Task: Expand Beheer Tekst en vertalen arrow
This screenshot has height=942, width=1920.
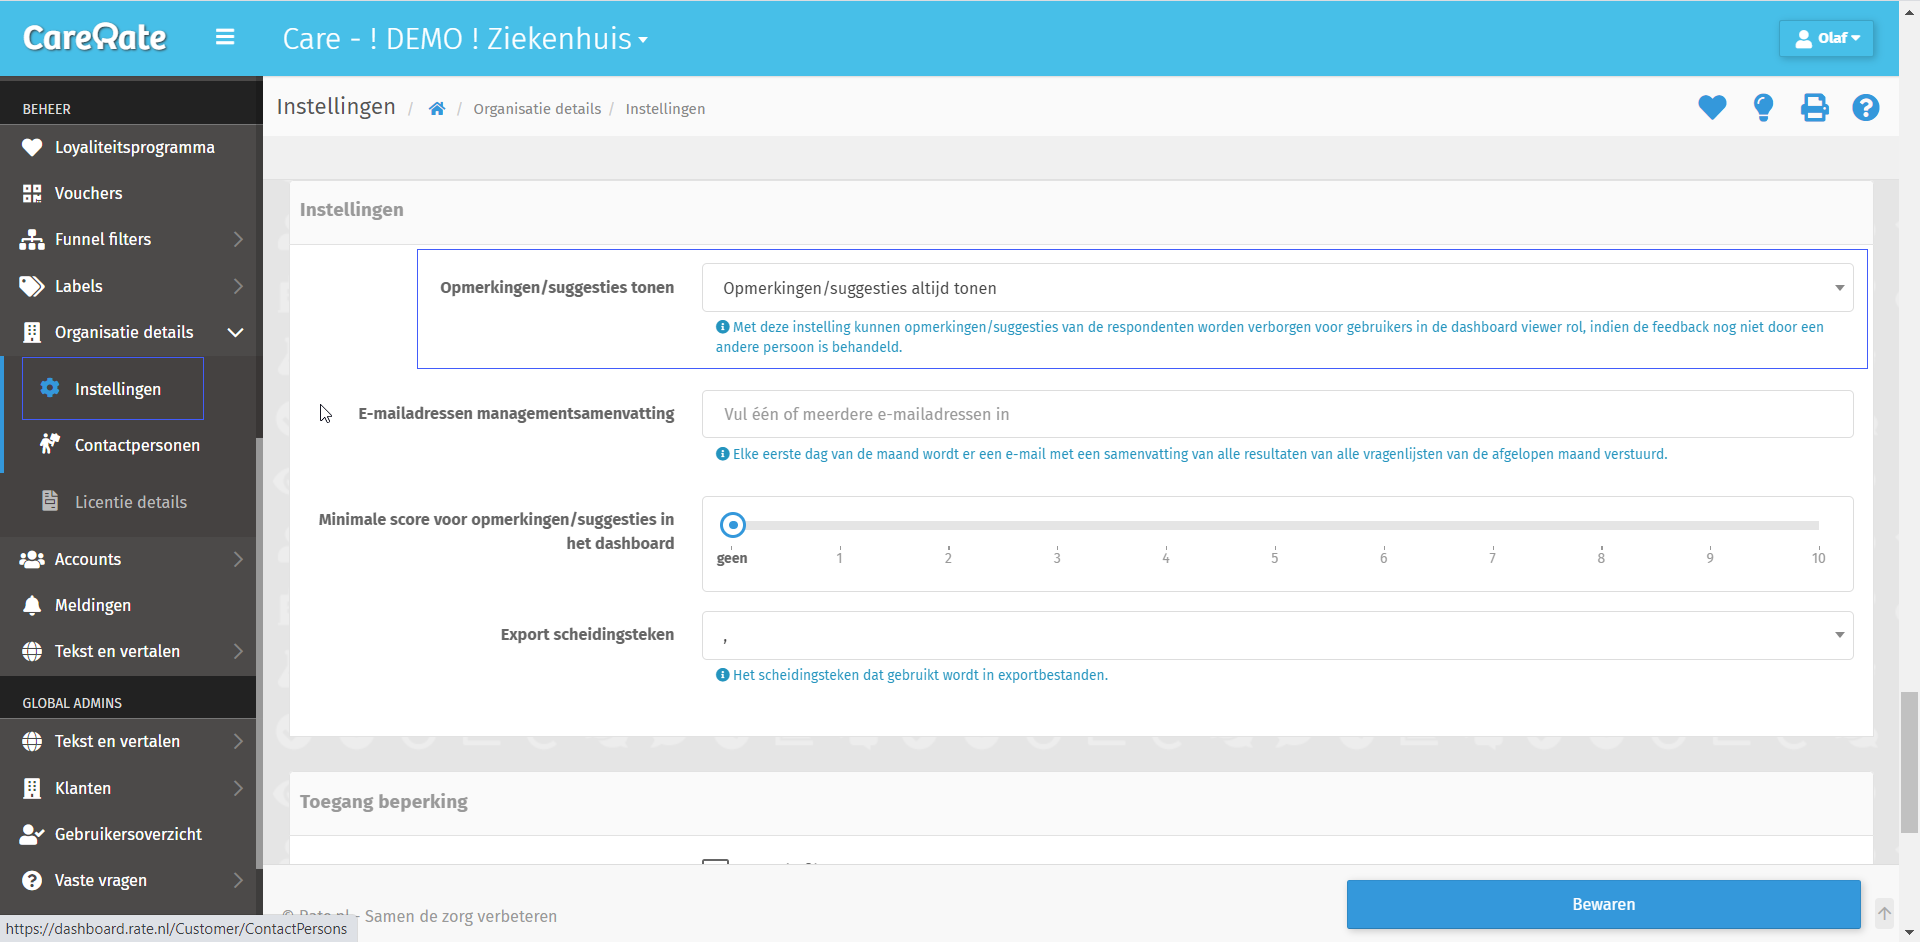Action: point(238,651)
